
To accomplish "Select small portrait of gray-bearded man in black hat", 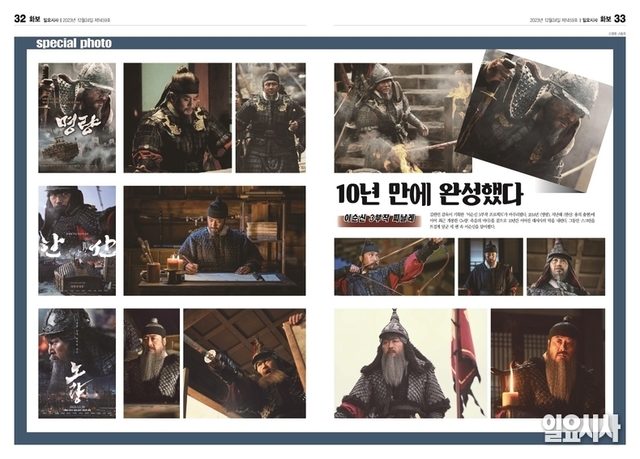I will 152,363.
